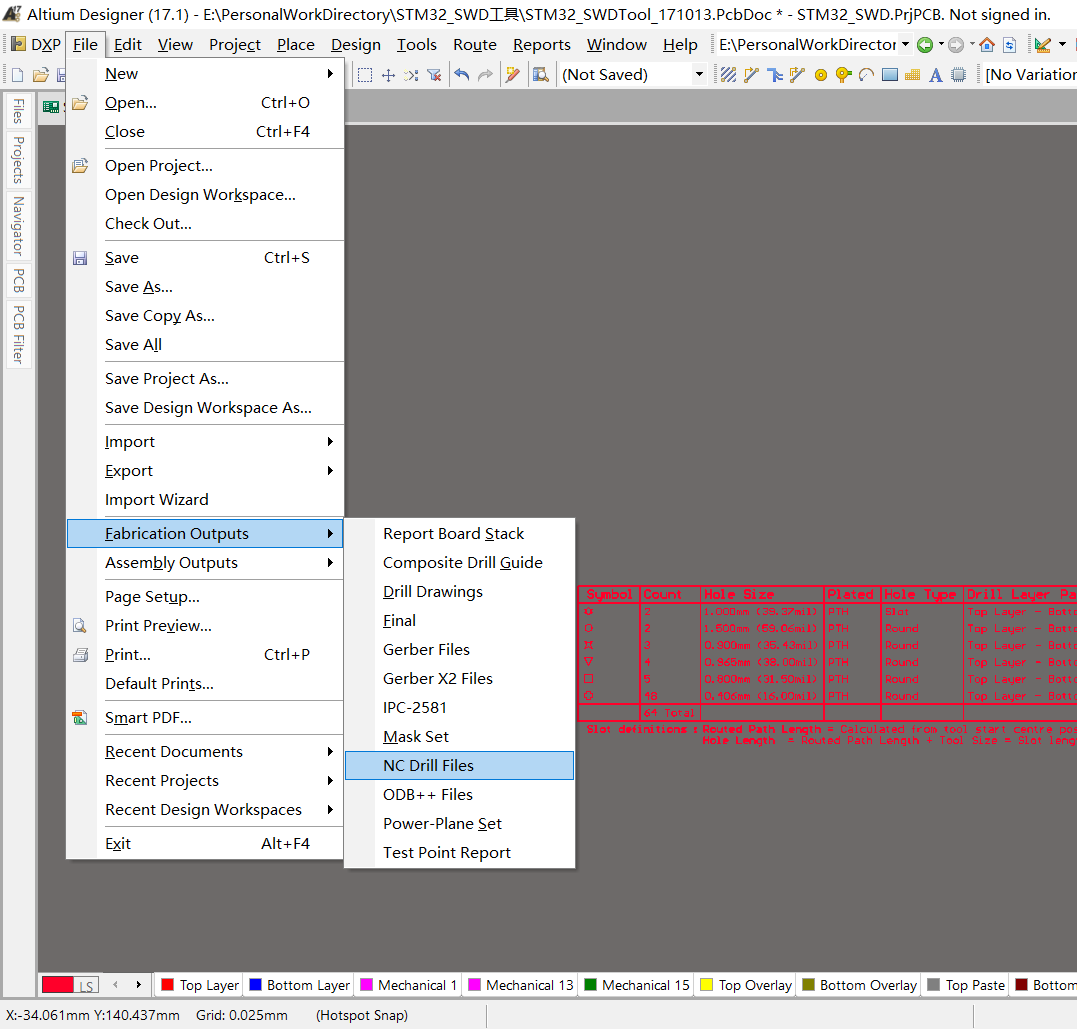Click the '64 Total' drill table cell
1077x1029 pixels.
670,713
